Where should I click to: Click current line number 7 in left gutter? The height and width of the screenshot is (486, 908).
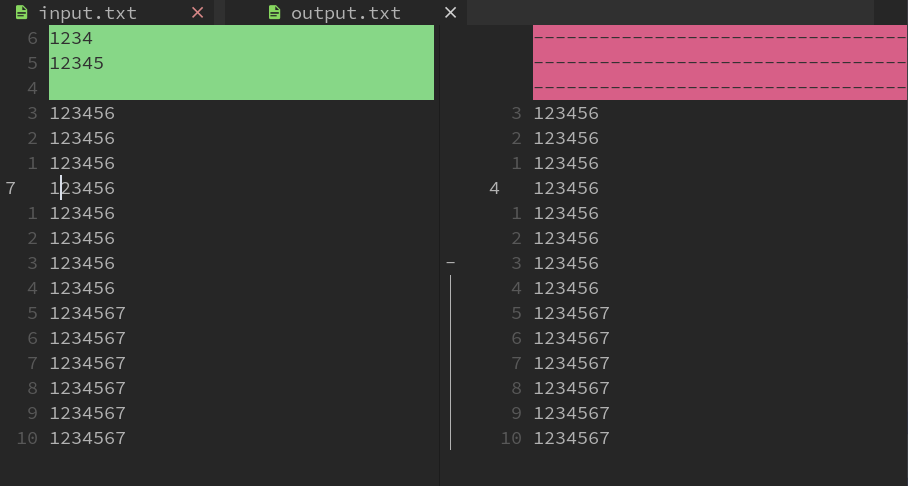[x=11, y=188]
